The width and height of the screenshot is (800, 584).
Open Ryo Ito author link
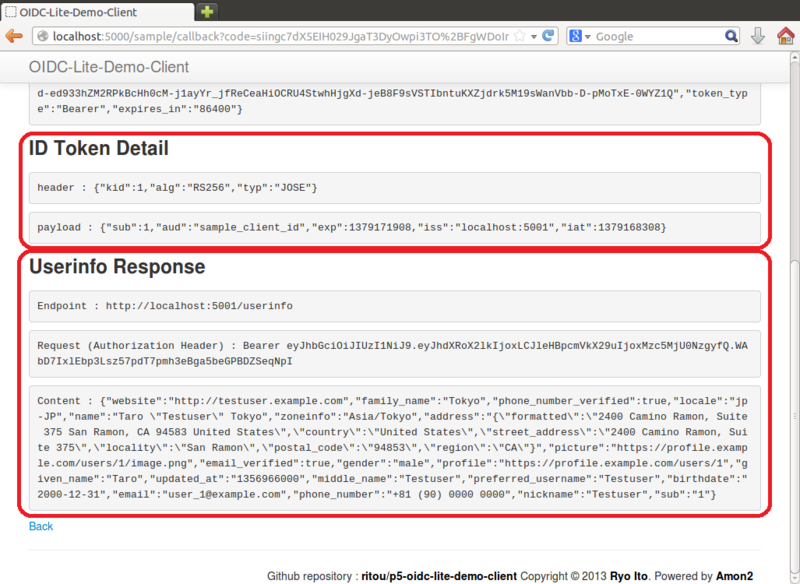tap(628, 576)
